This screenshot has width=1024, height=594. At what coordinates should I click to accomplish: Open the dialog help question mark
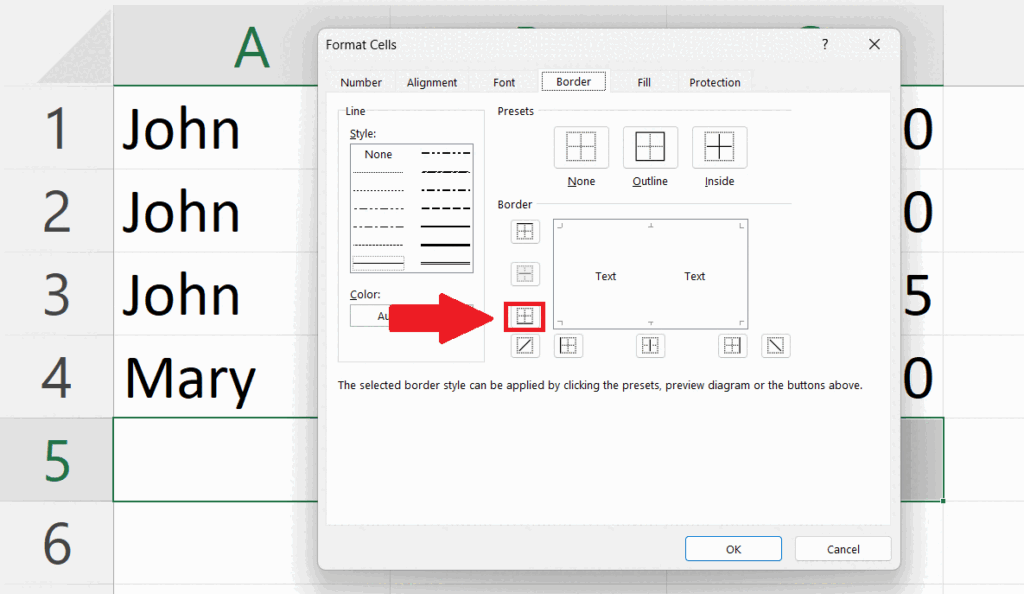825,44
